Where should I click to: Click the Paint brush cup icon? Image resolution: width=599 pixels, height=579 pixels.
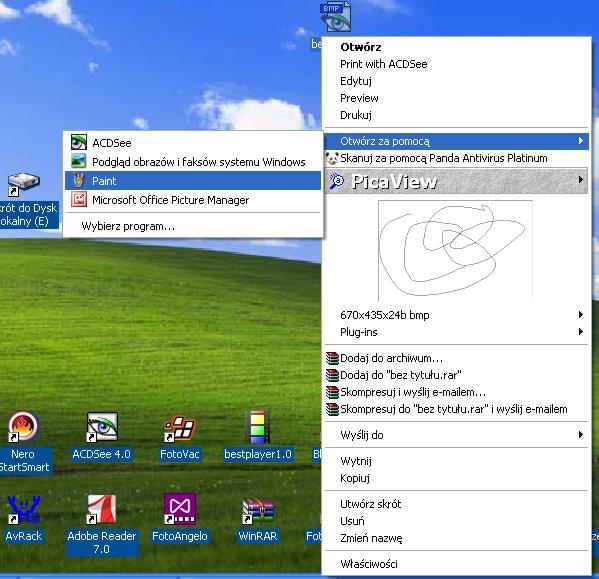click(79, 180)
